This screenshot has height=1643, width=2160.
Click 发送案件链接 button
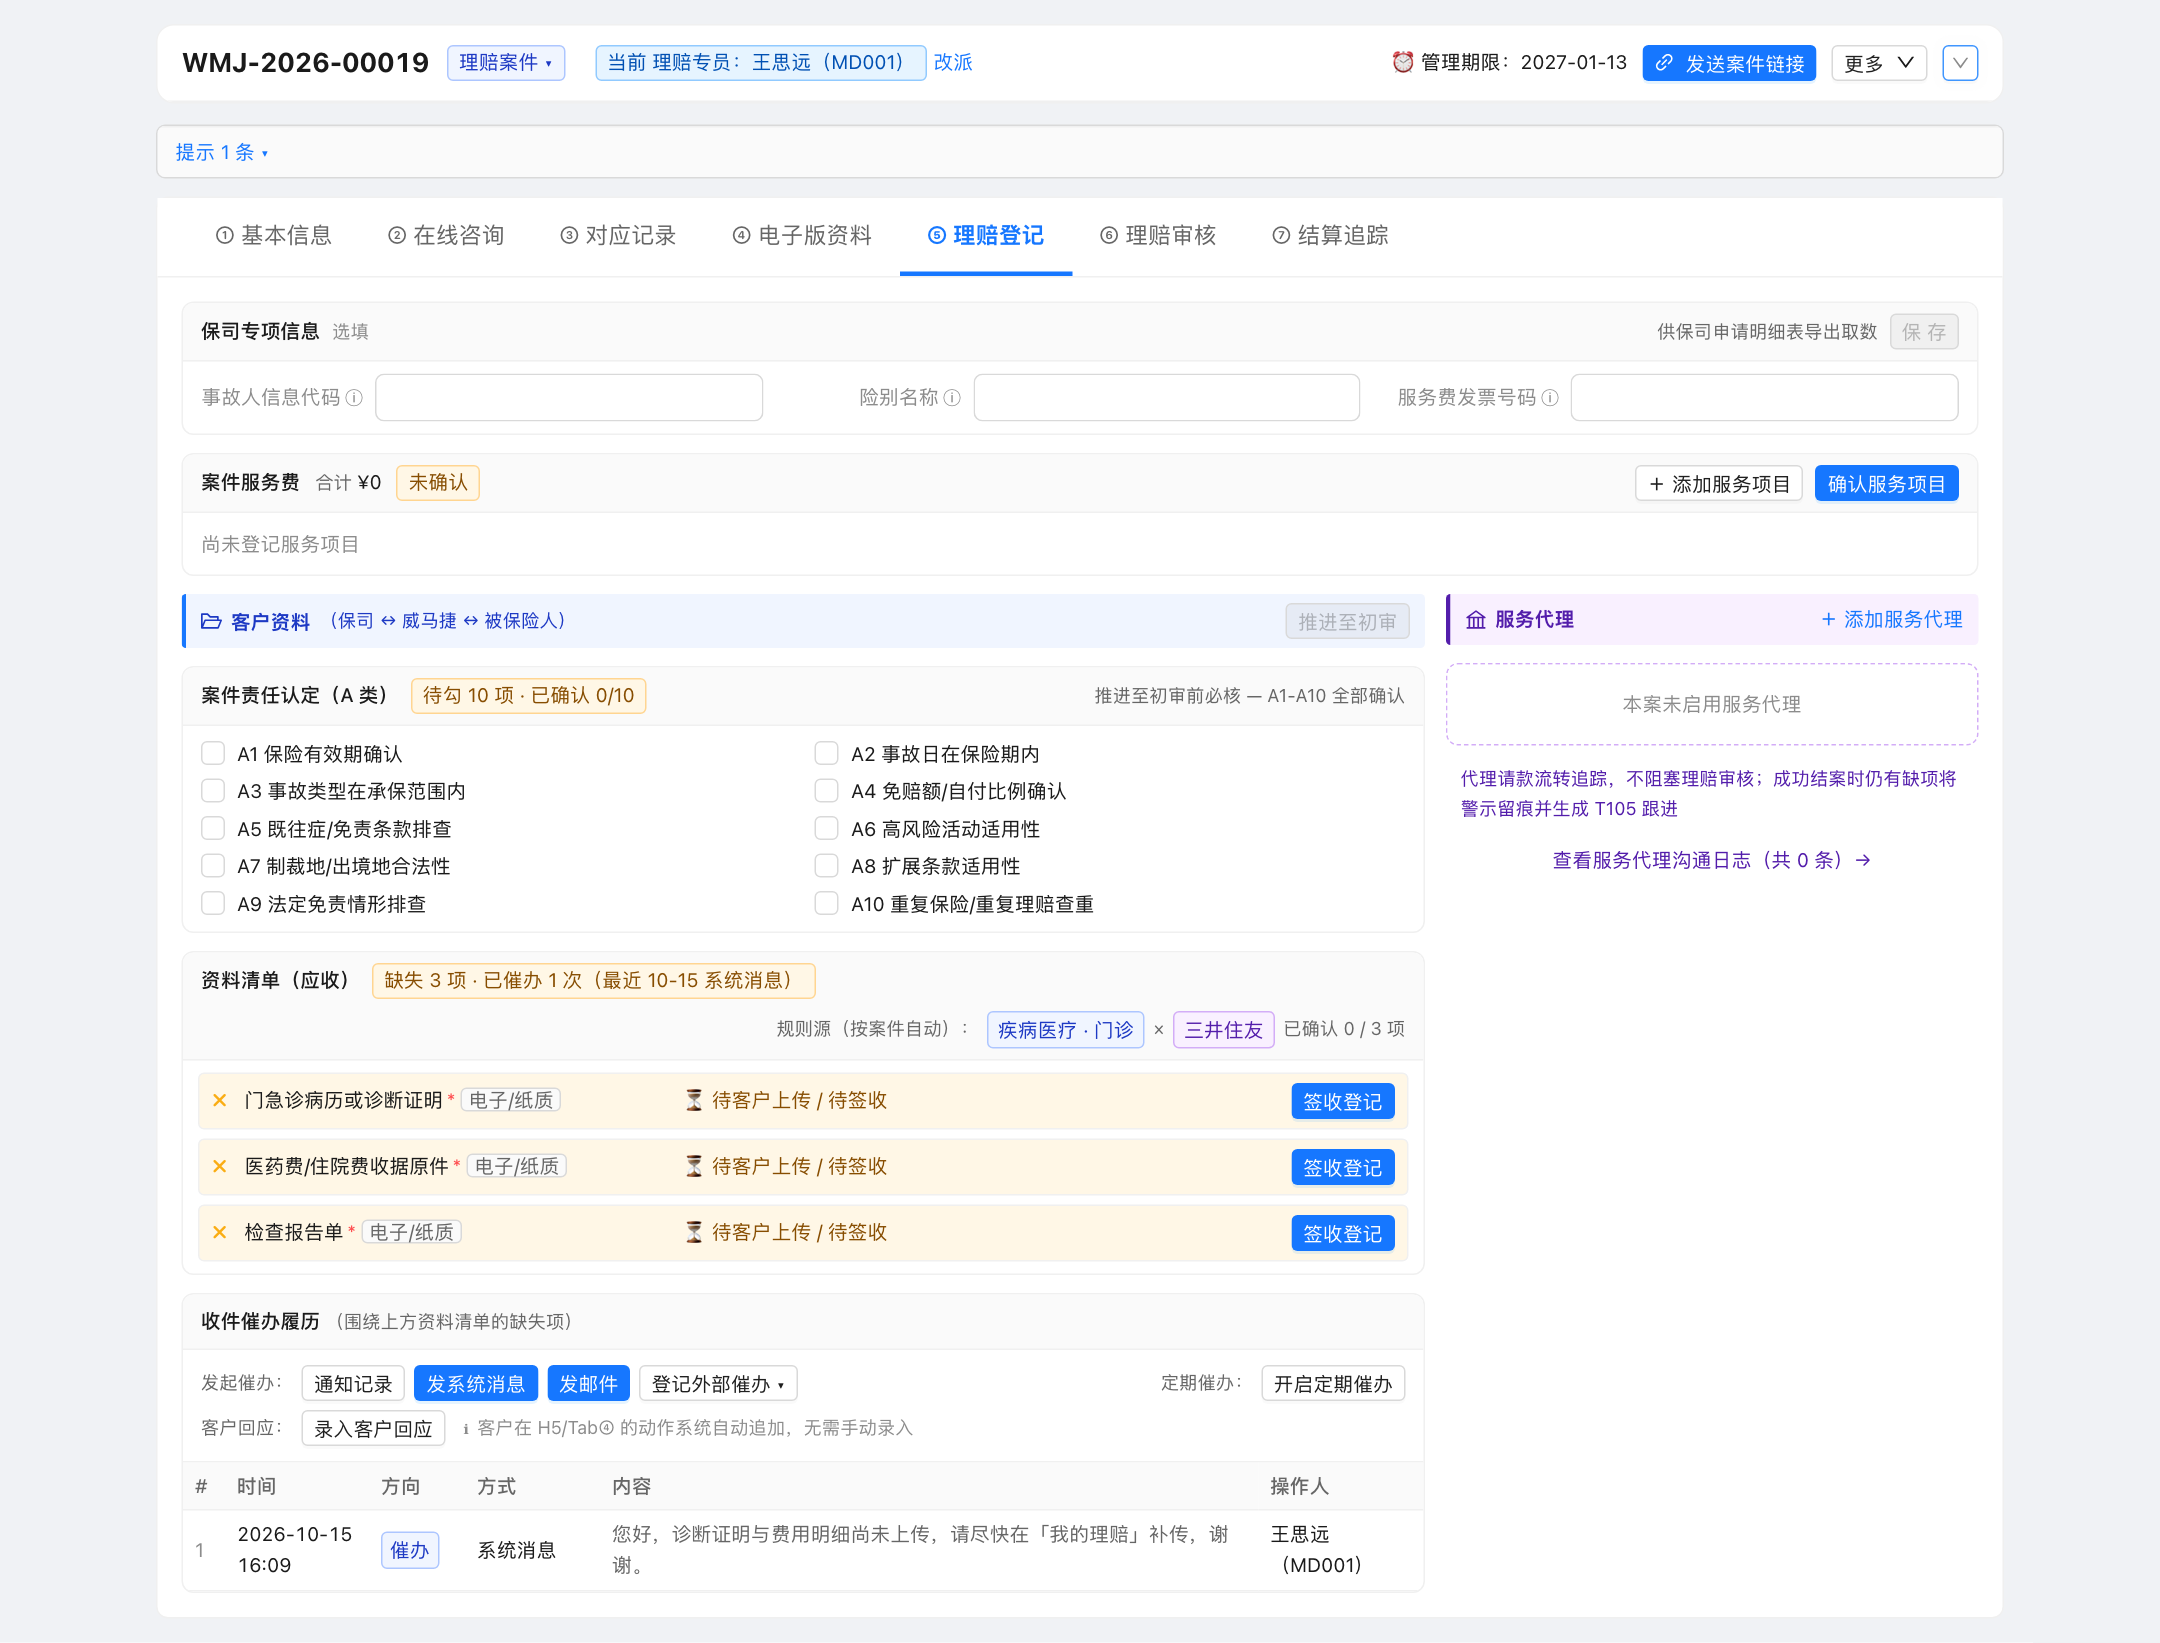point(1729,63)
